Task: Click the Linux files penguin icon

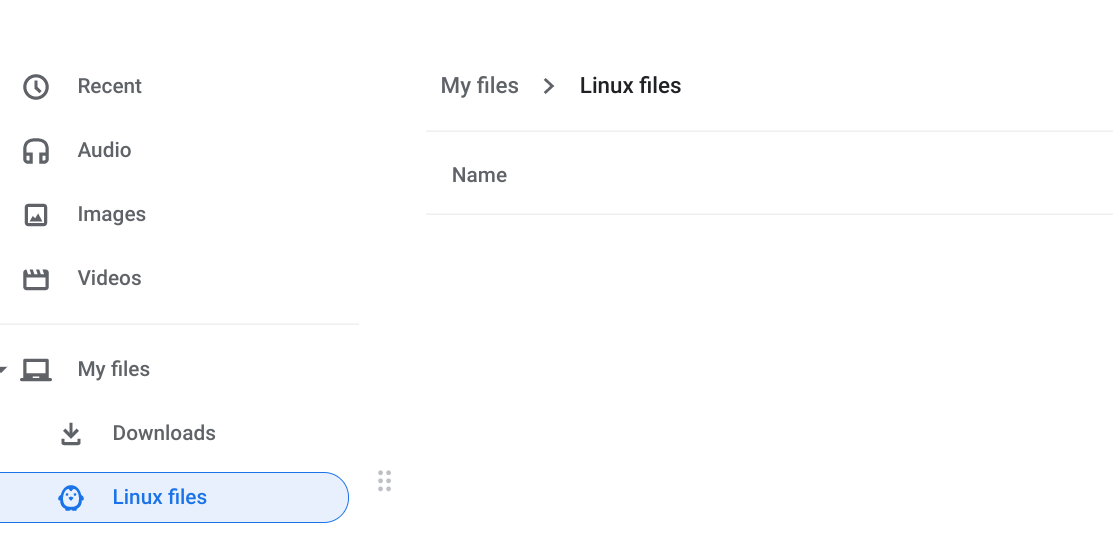Action: [x=71, y=498]
